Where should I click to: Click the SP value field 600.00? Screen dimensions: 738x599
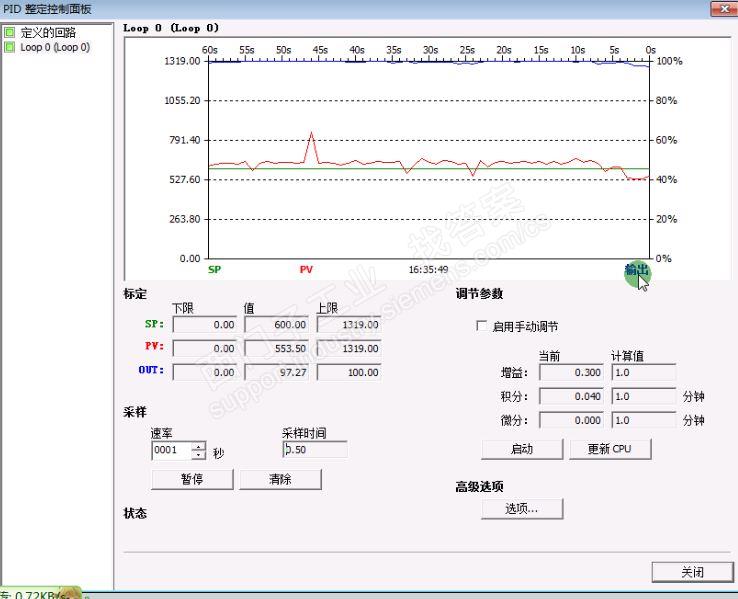click(277, 324)
